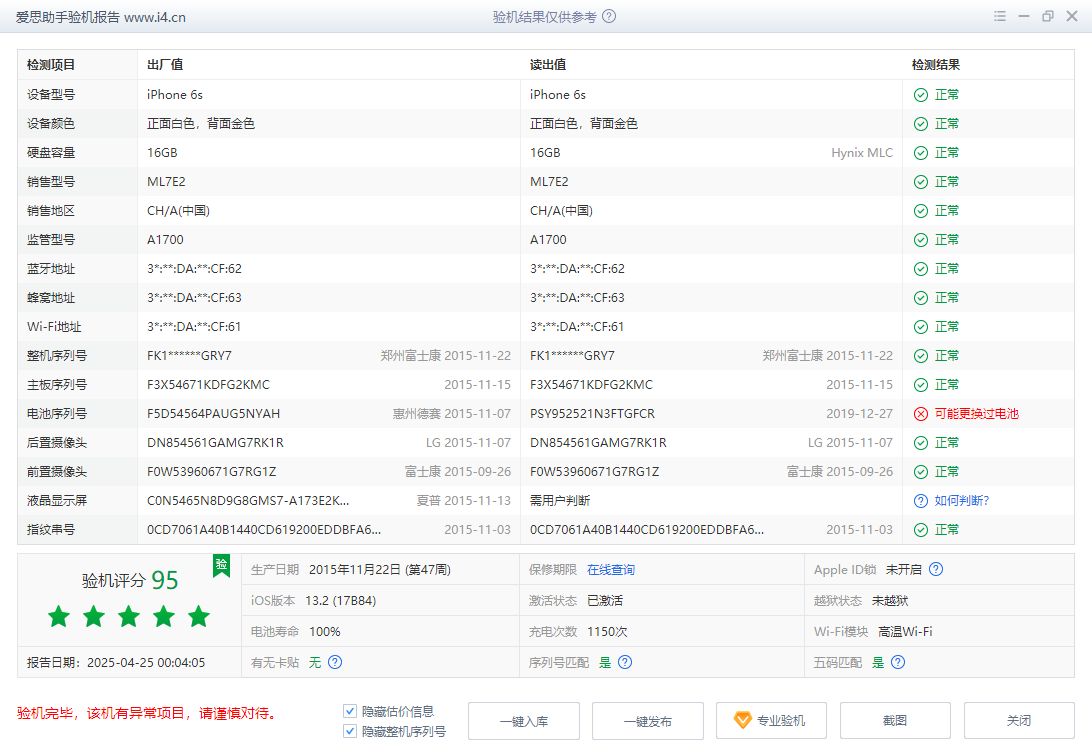Click Wi-Fi模块 value 高温Wi-Fi
1092x756 pixels.
point(905,632)
